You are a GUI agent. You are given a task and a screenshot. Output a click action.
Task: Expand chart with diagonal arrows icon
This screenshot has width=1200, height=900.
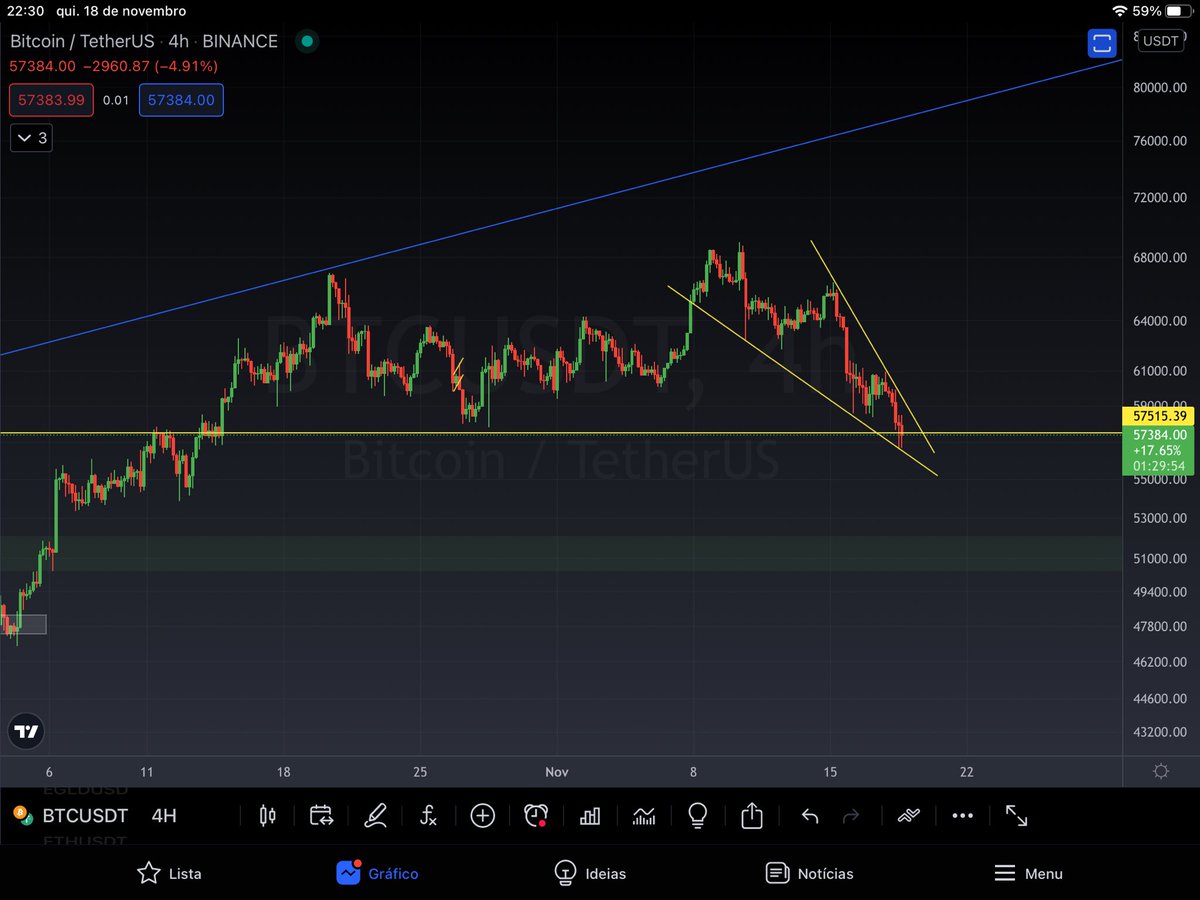coord(1016,816)
